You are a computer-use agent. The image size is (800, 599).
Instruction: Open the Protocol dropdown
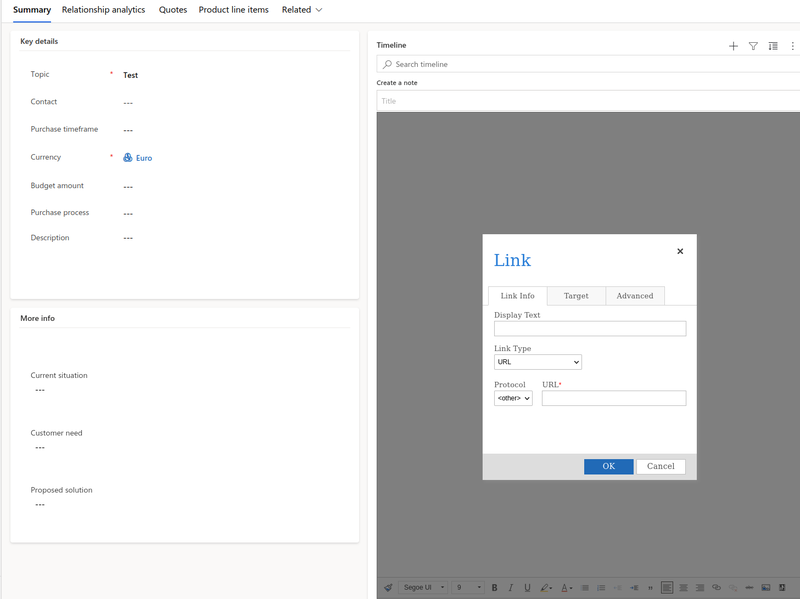513,398
